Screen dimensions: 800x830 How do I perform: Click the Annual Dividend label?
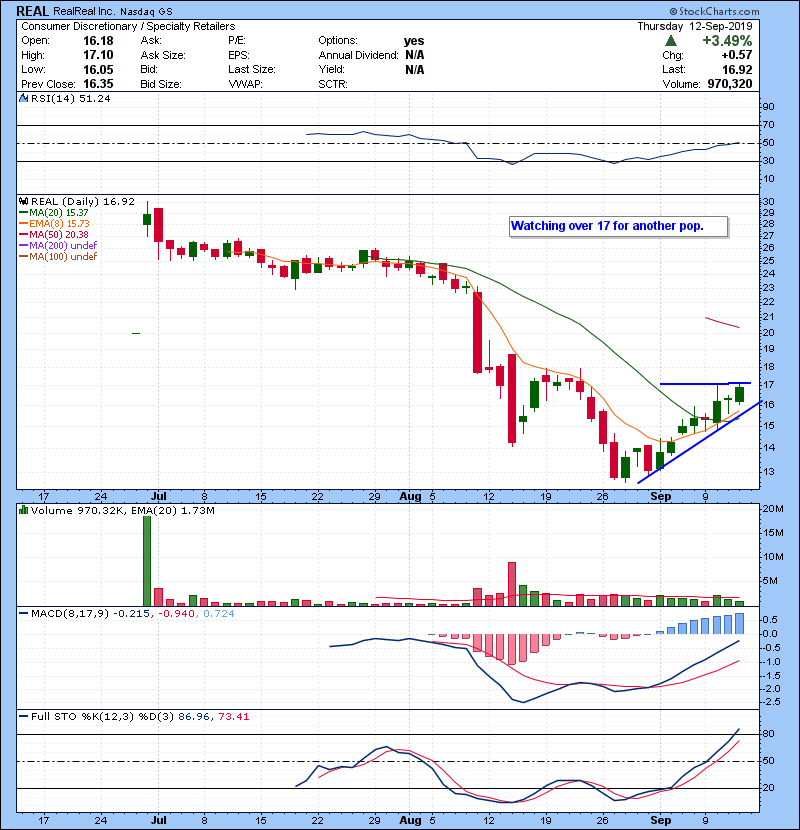click(358, 55)
